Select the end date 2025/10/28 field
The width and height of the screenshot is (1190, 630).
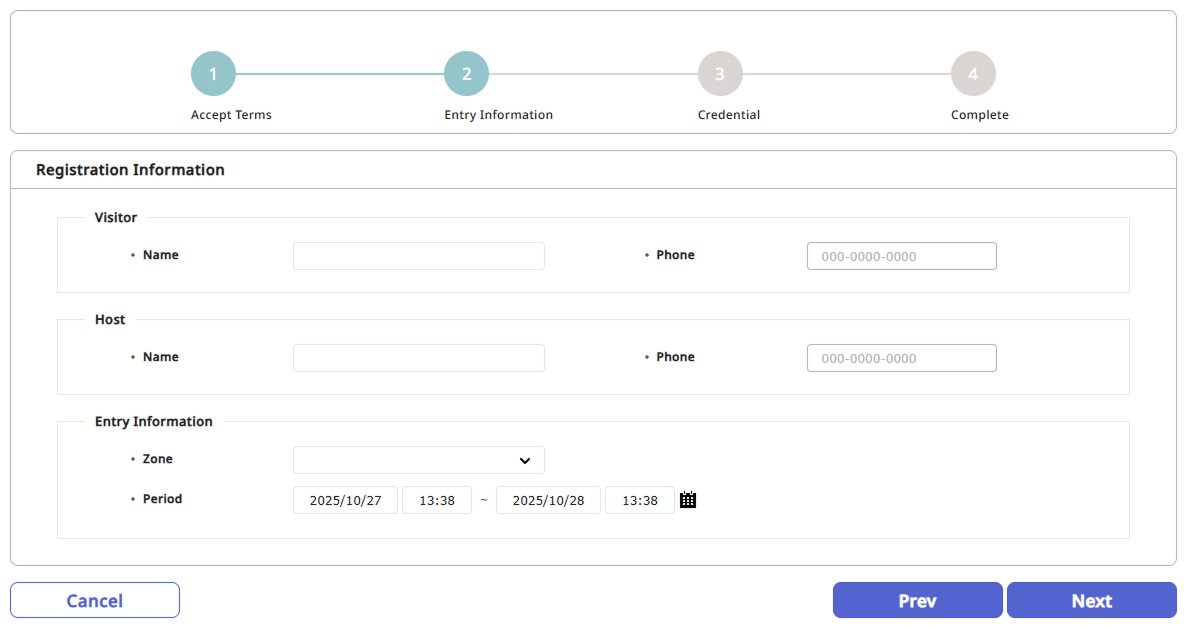[x=548, y=500]
